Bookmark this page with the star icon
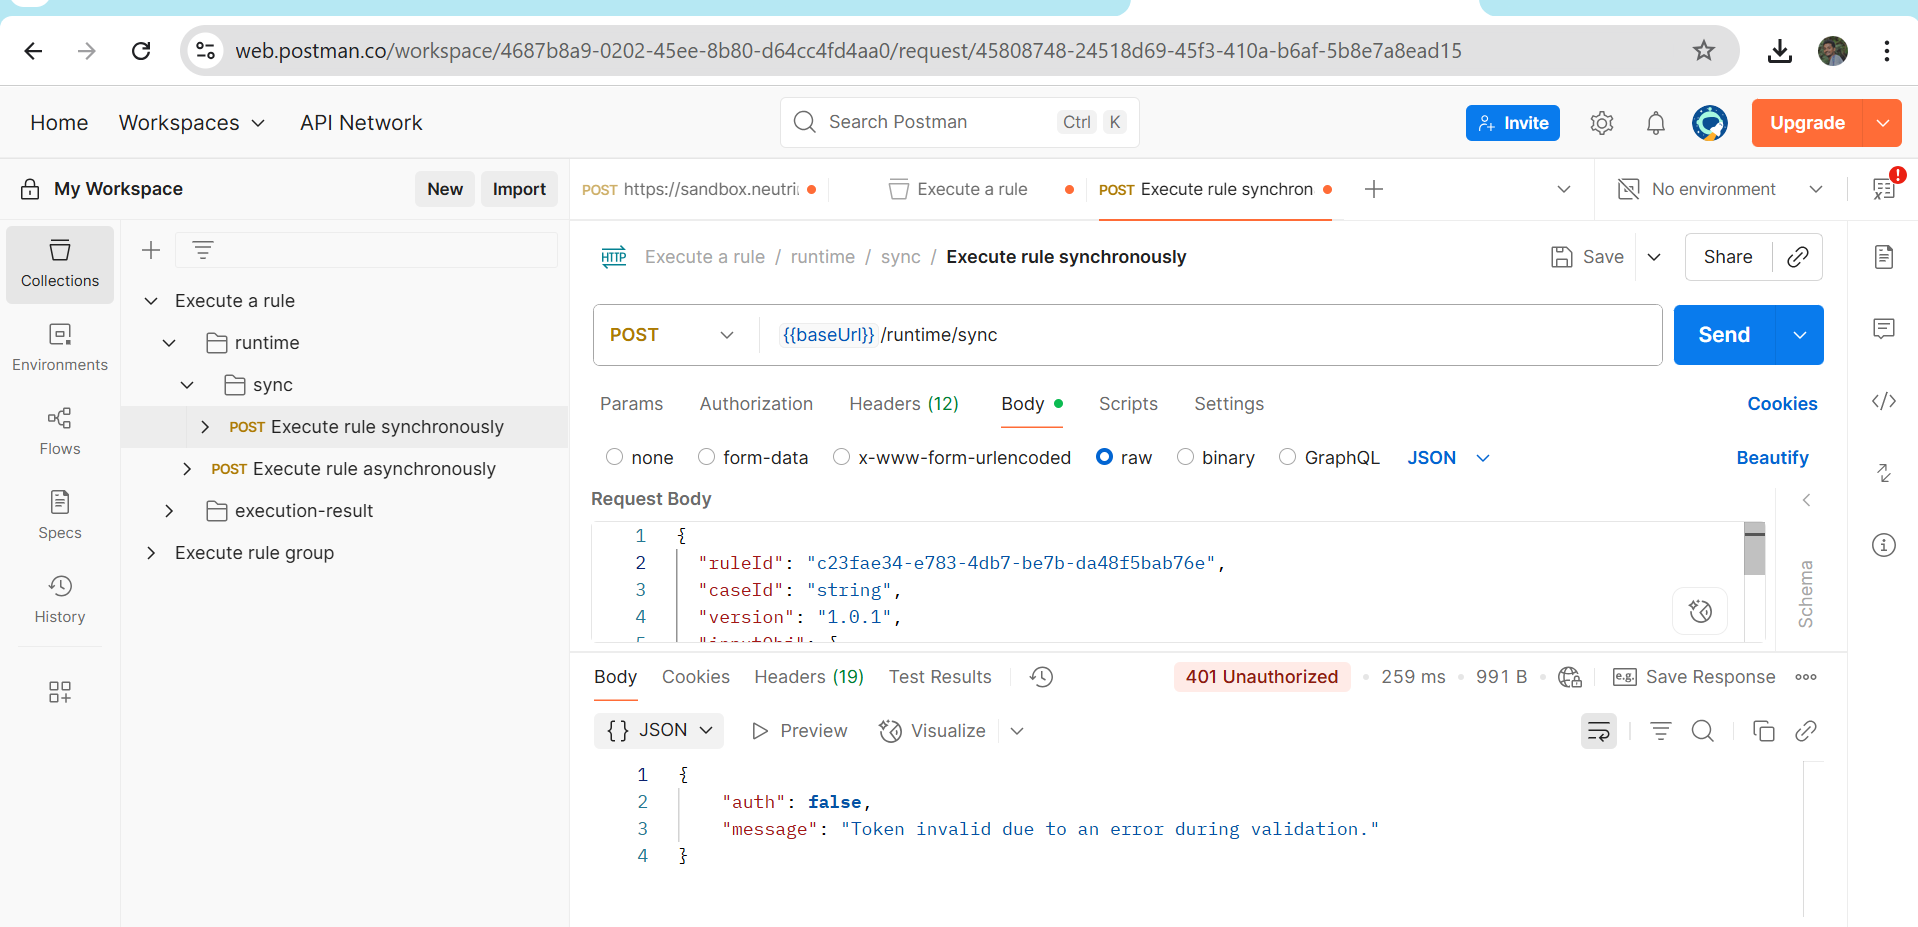 tap(1704, 50)
